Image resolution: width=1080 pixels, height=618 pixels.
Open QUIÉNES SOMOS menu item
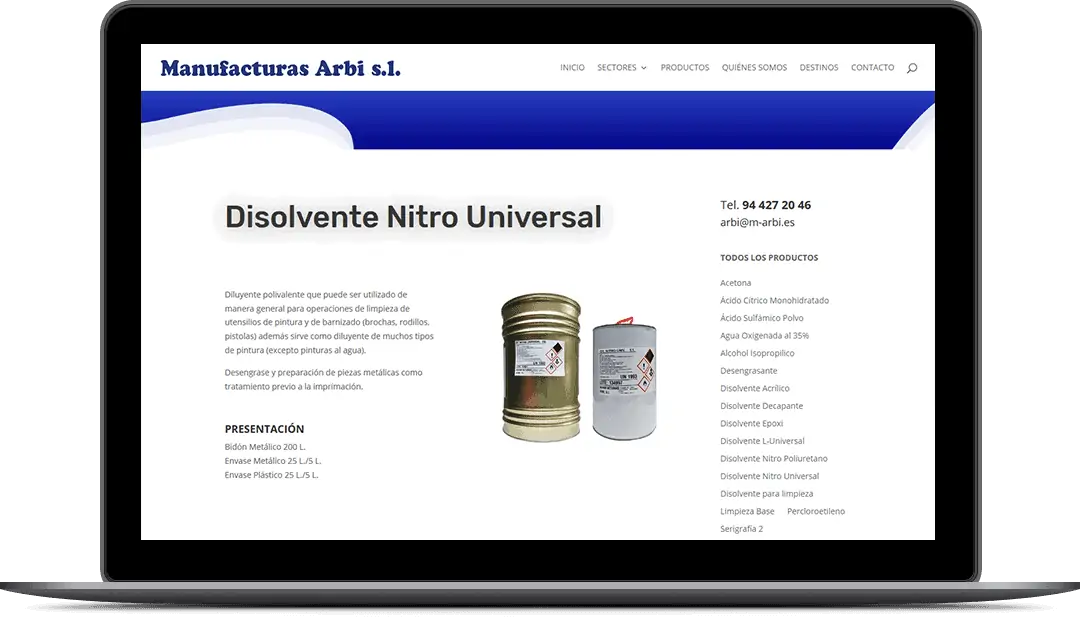754,68
